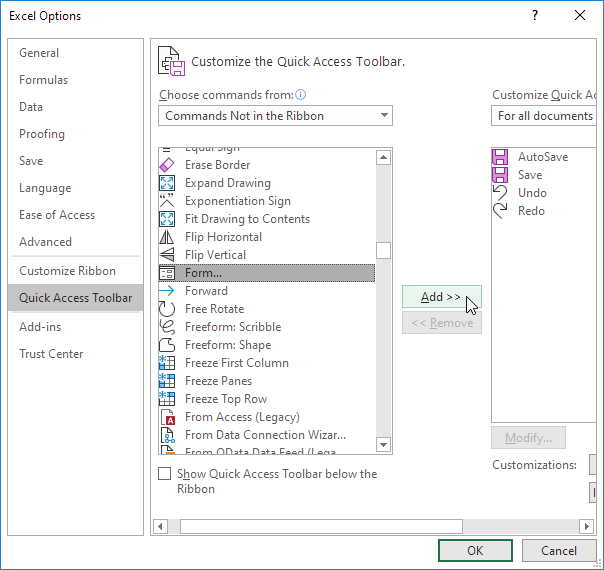This screenshot has height=570, width=604.
Task: Click the Flip Horizontal command icon
Action: point(167,237)
